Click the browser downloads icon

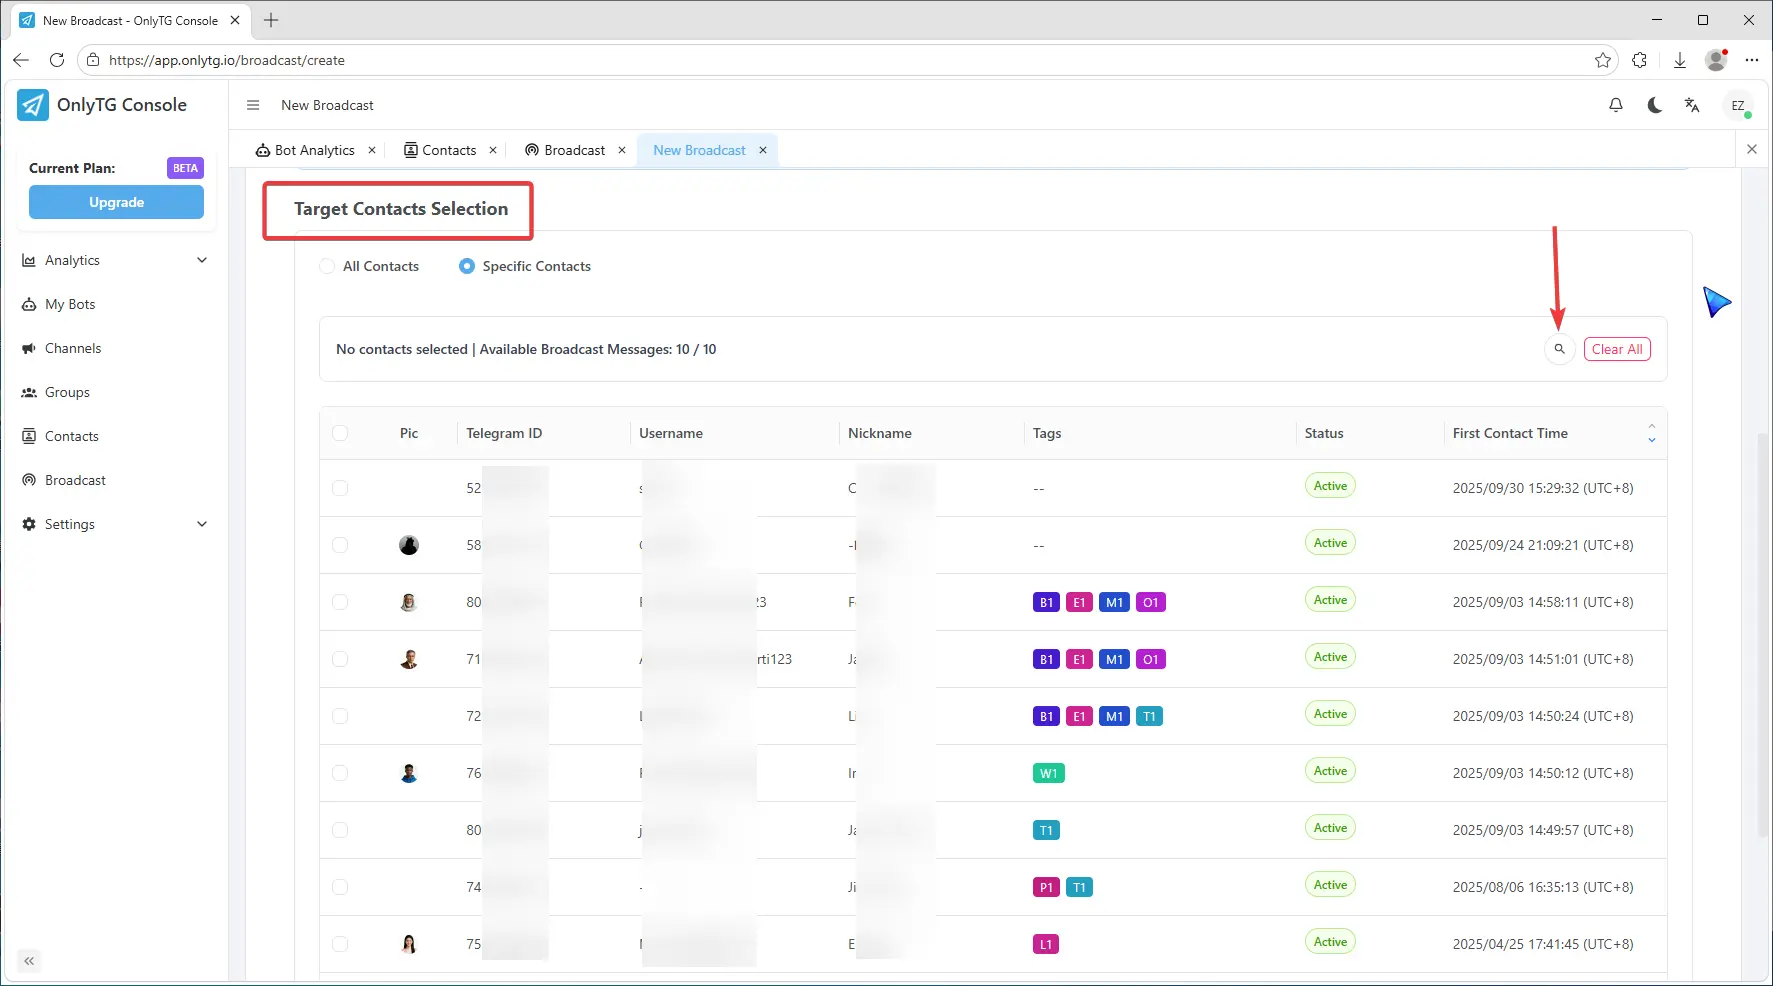click(1679, 60)
